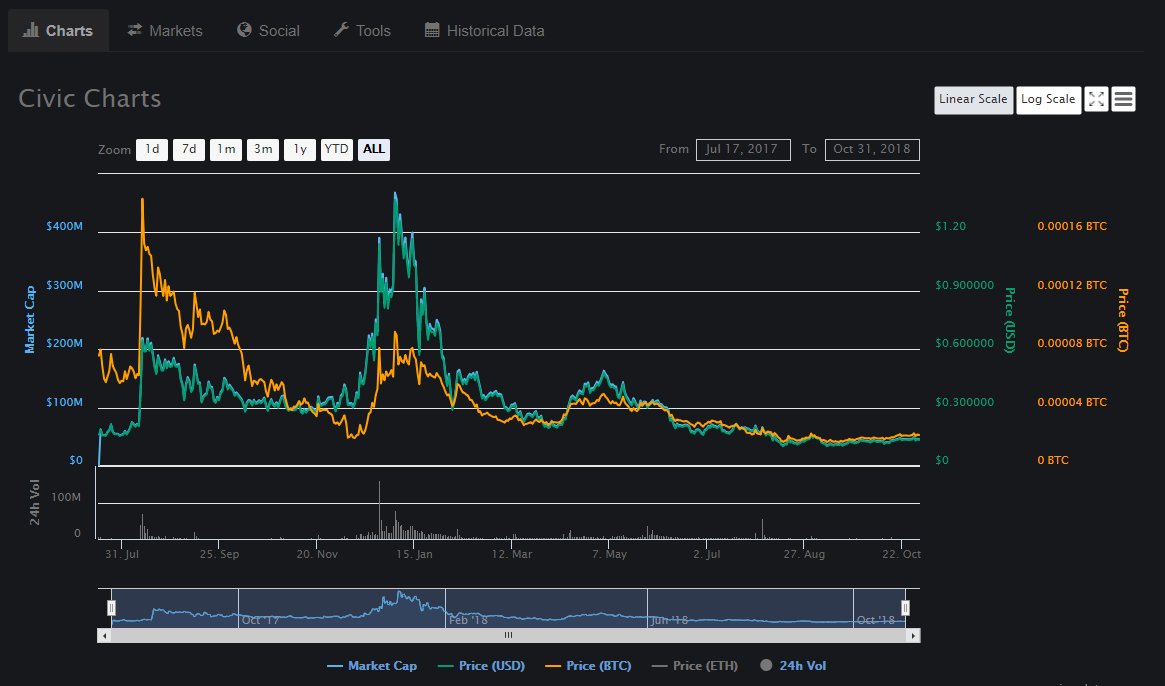The height and width of the screenshot is (686, 1165).
Task: Click the scrollbar left arrow
Action: point(104,636)
